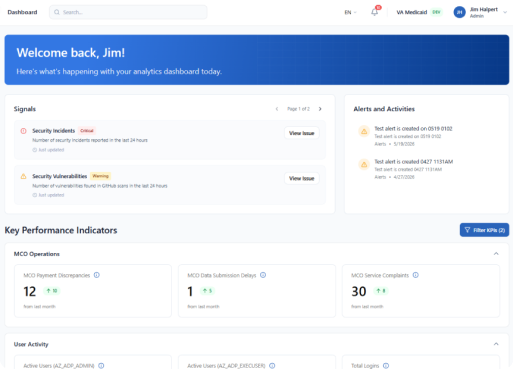The image size is (513, 369).
Task: Collapse the MCO Operations section
Action: tap(496, 254)
